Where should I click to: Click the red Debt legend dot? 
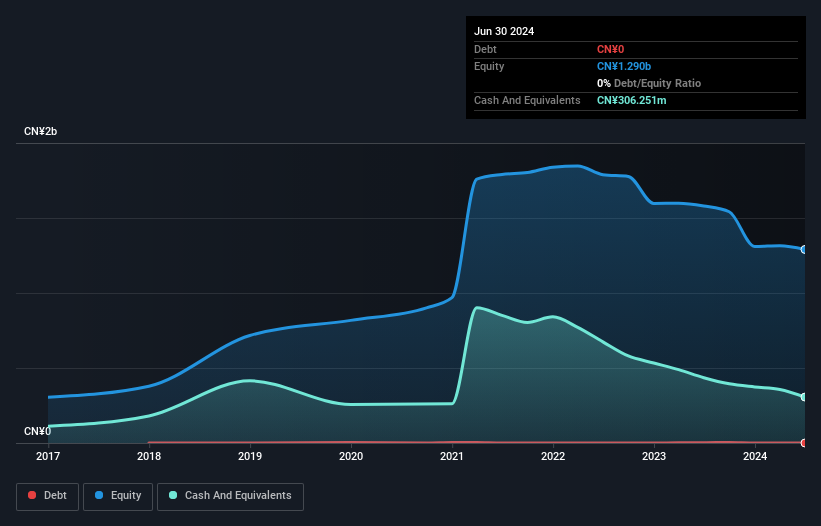(32, 495)
